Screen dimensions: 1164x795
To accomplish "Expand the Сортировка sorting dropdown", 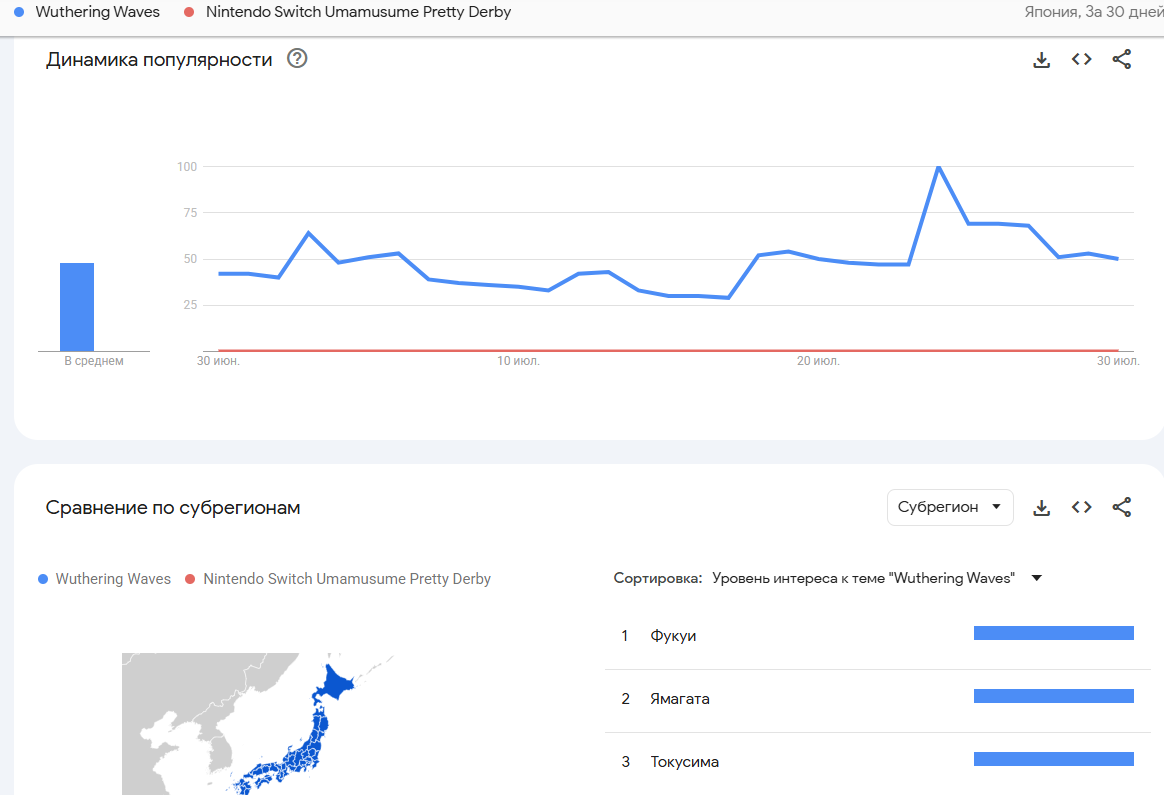I will 1036,578.
